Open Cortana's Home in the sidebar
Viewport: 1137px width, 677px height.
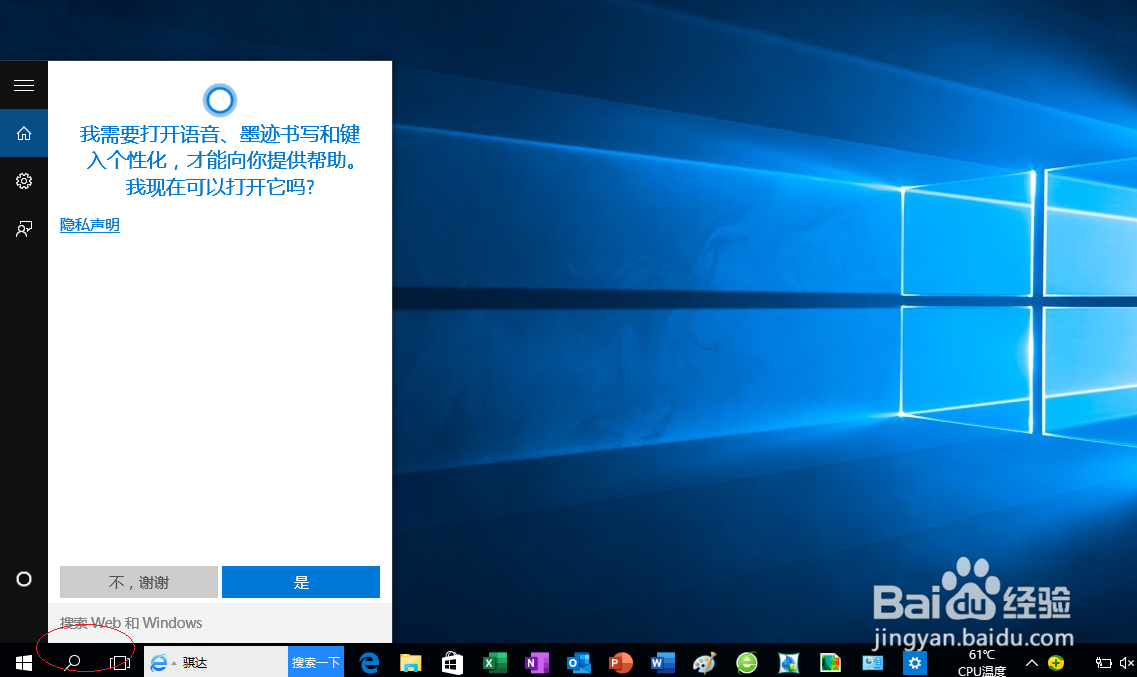tap(23, 133)
